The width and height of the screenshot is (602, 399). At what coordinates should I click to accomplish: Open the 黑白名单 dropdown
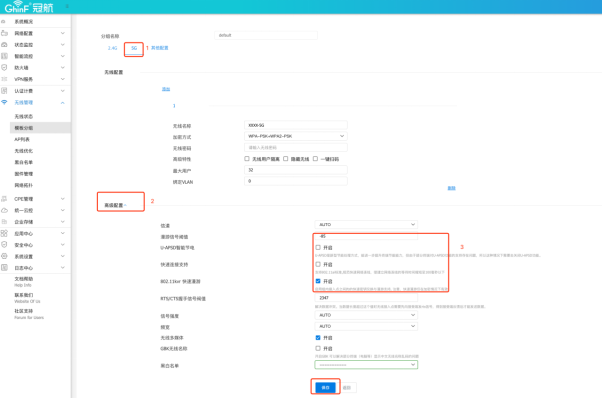(366, 364)
